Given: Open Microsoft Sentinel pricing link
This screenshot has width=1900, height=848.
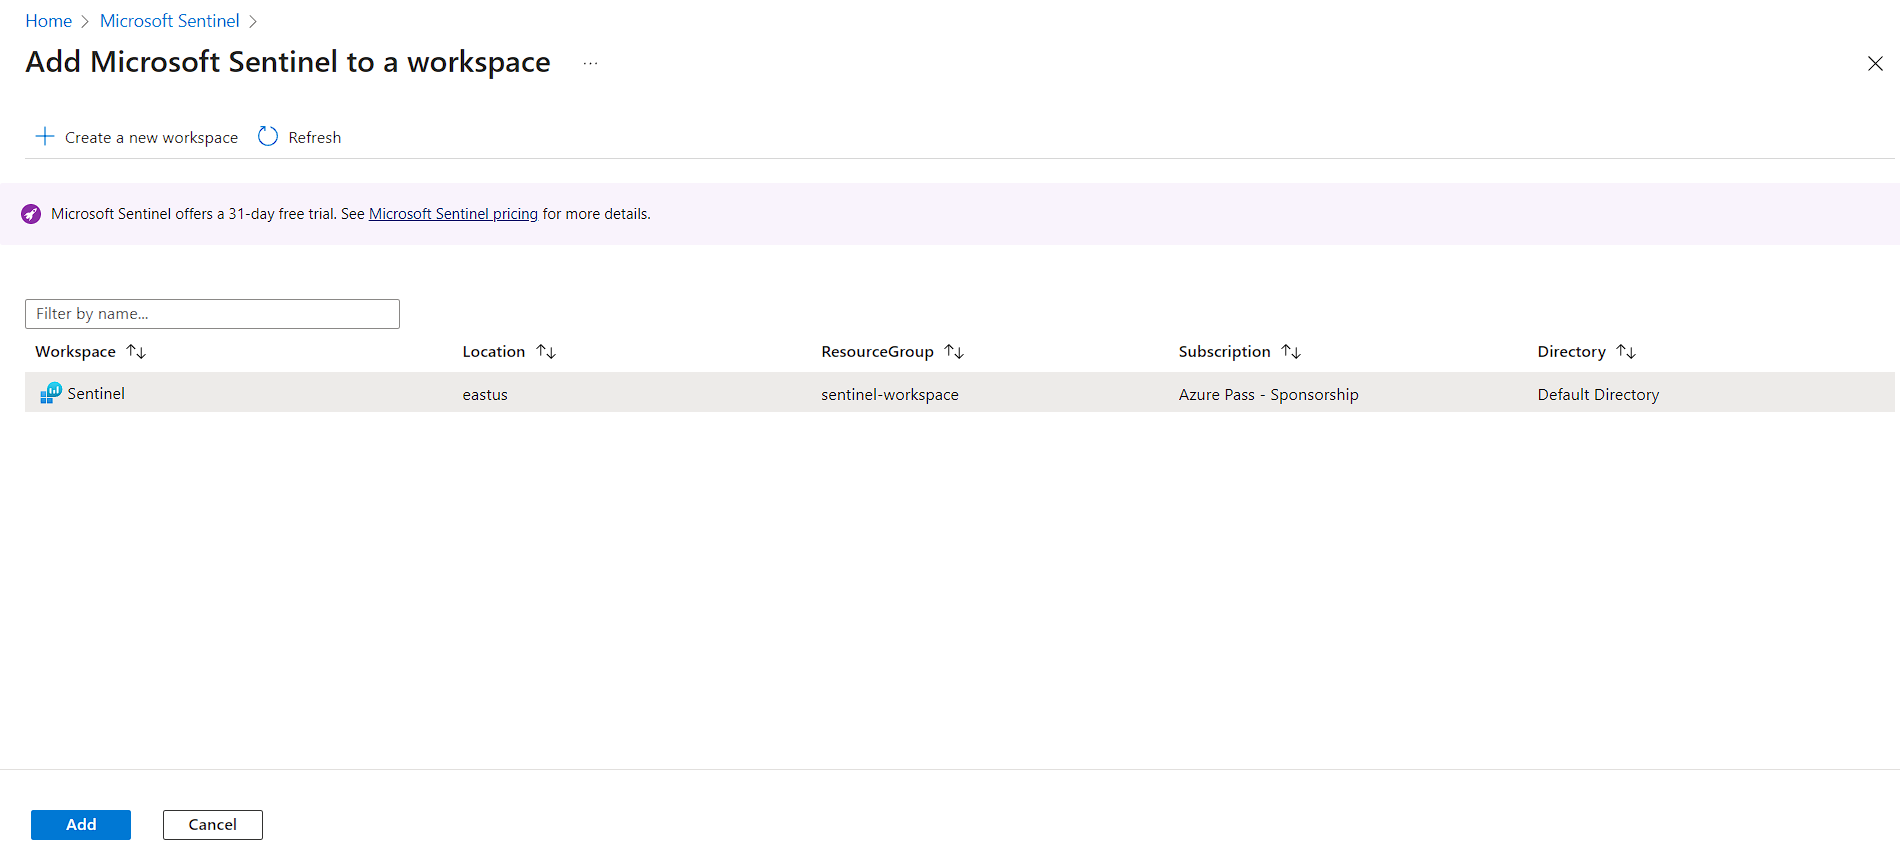Looking at the screenshot, I should (453, 214).
